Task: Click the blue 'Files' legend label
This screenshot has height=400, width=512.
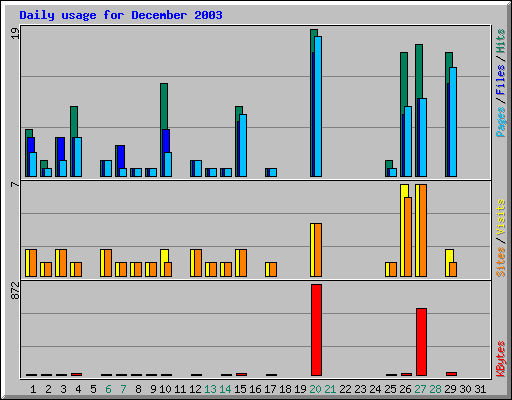Action: (501, 80)
